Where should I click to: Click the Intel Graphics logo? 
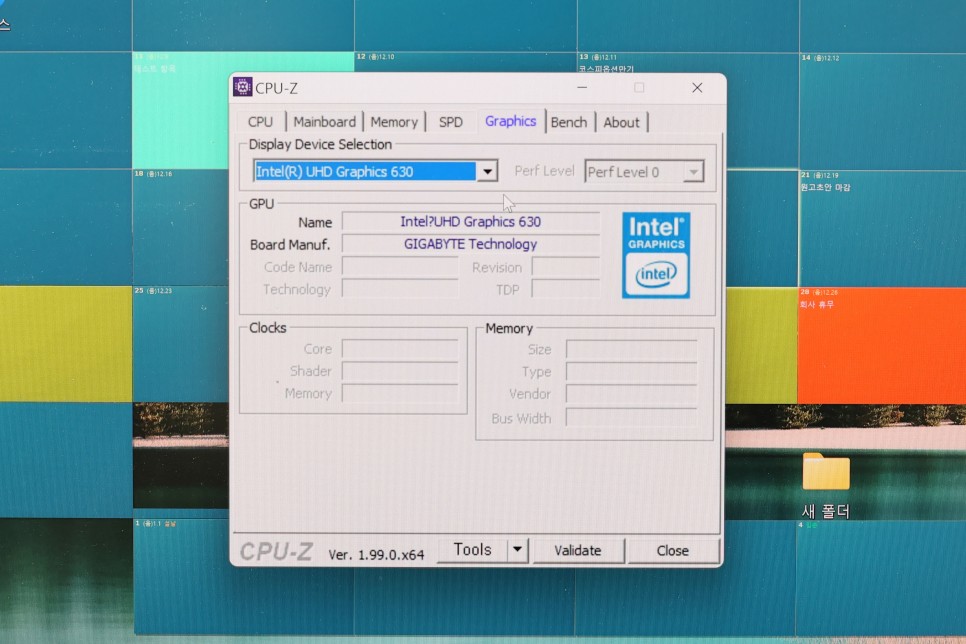(x=656, y=255)
